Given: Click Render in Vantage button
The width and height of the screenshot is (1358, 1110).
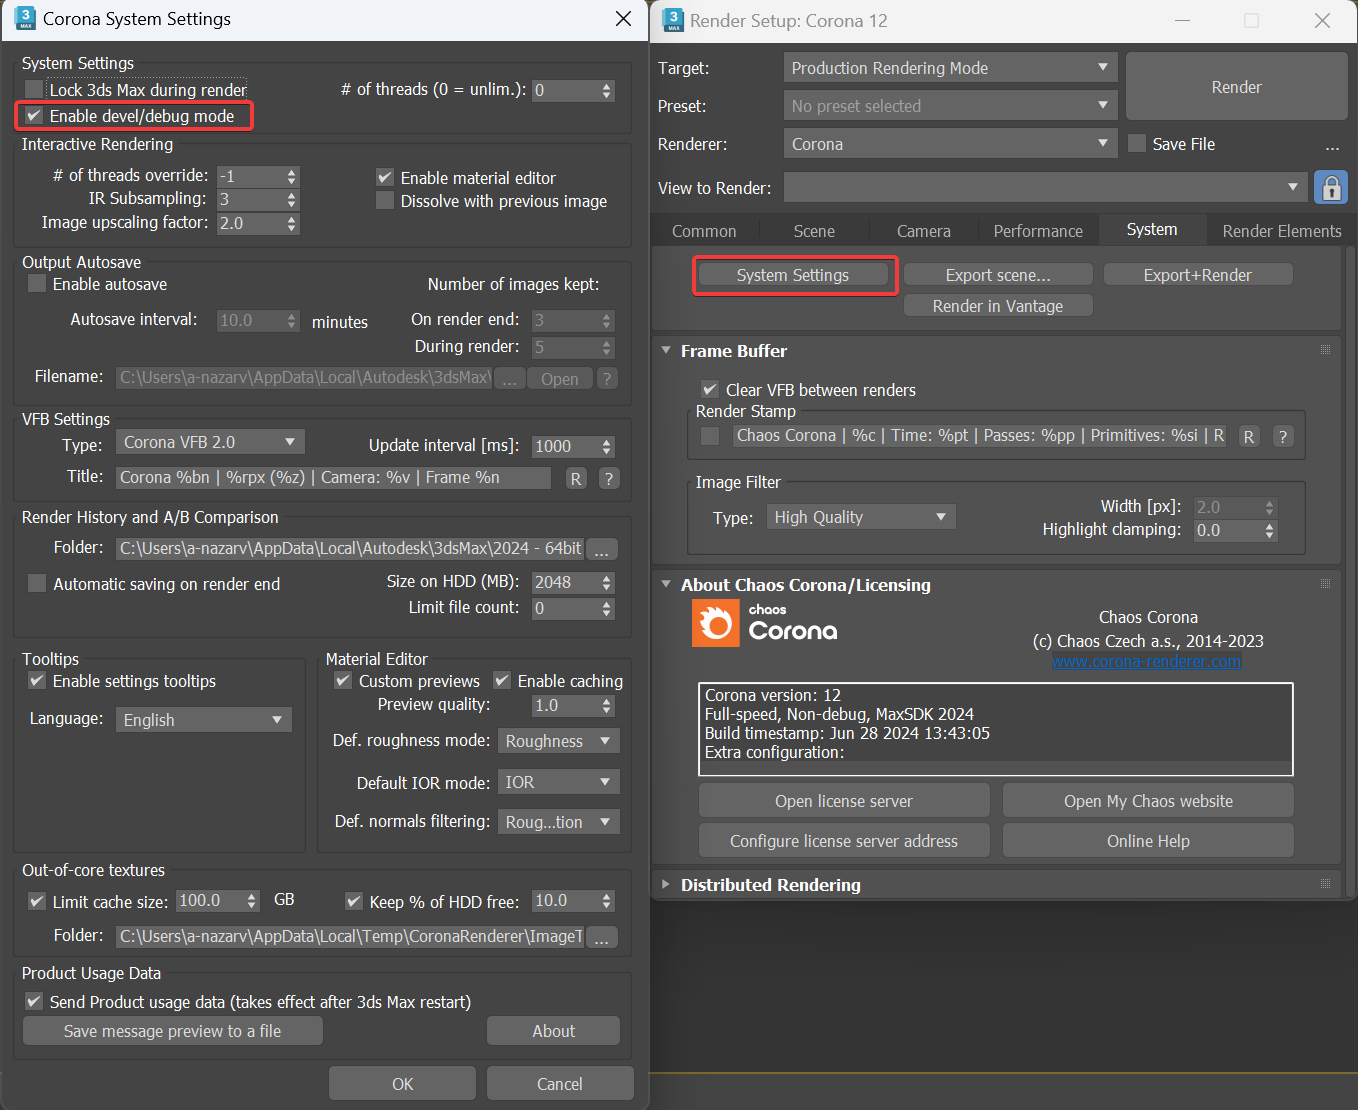Looking at the screenshot, I should click(x=998, y=306).
